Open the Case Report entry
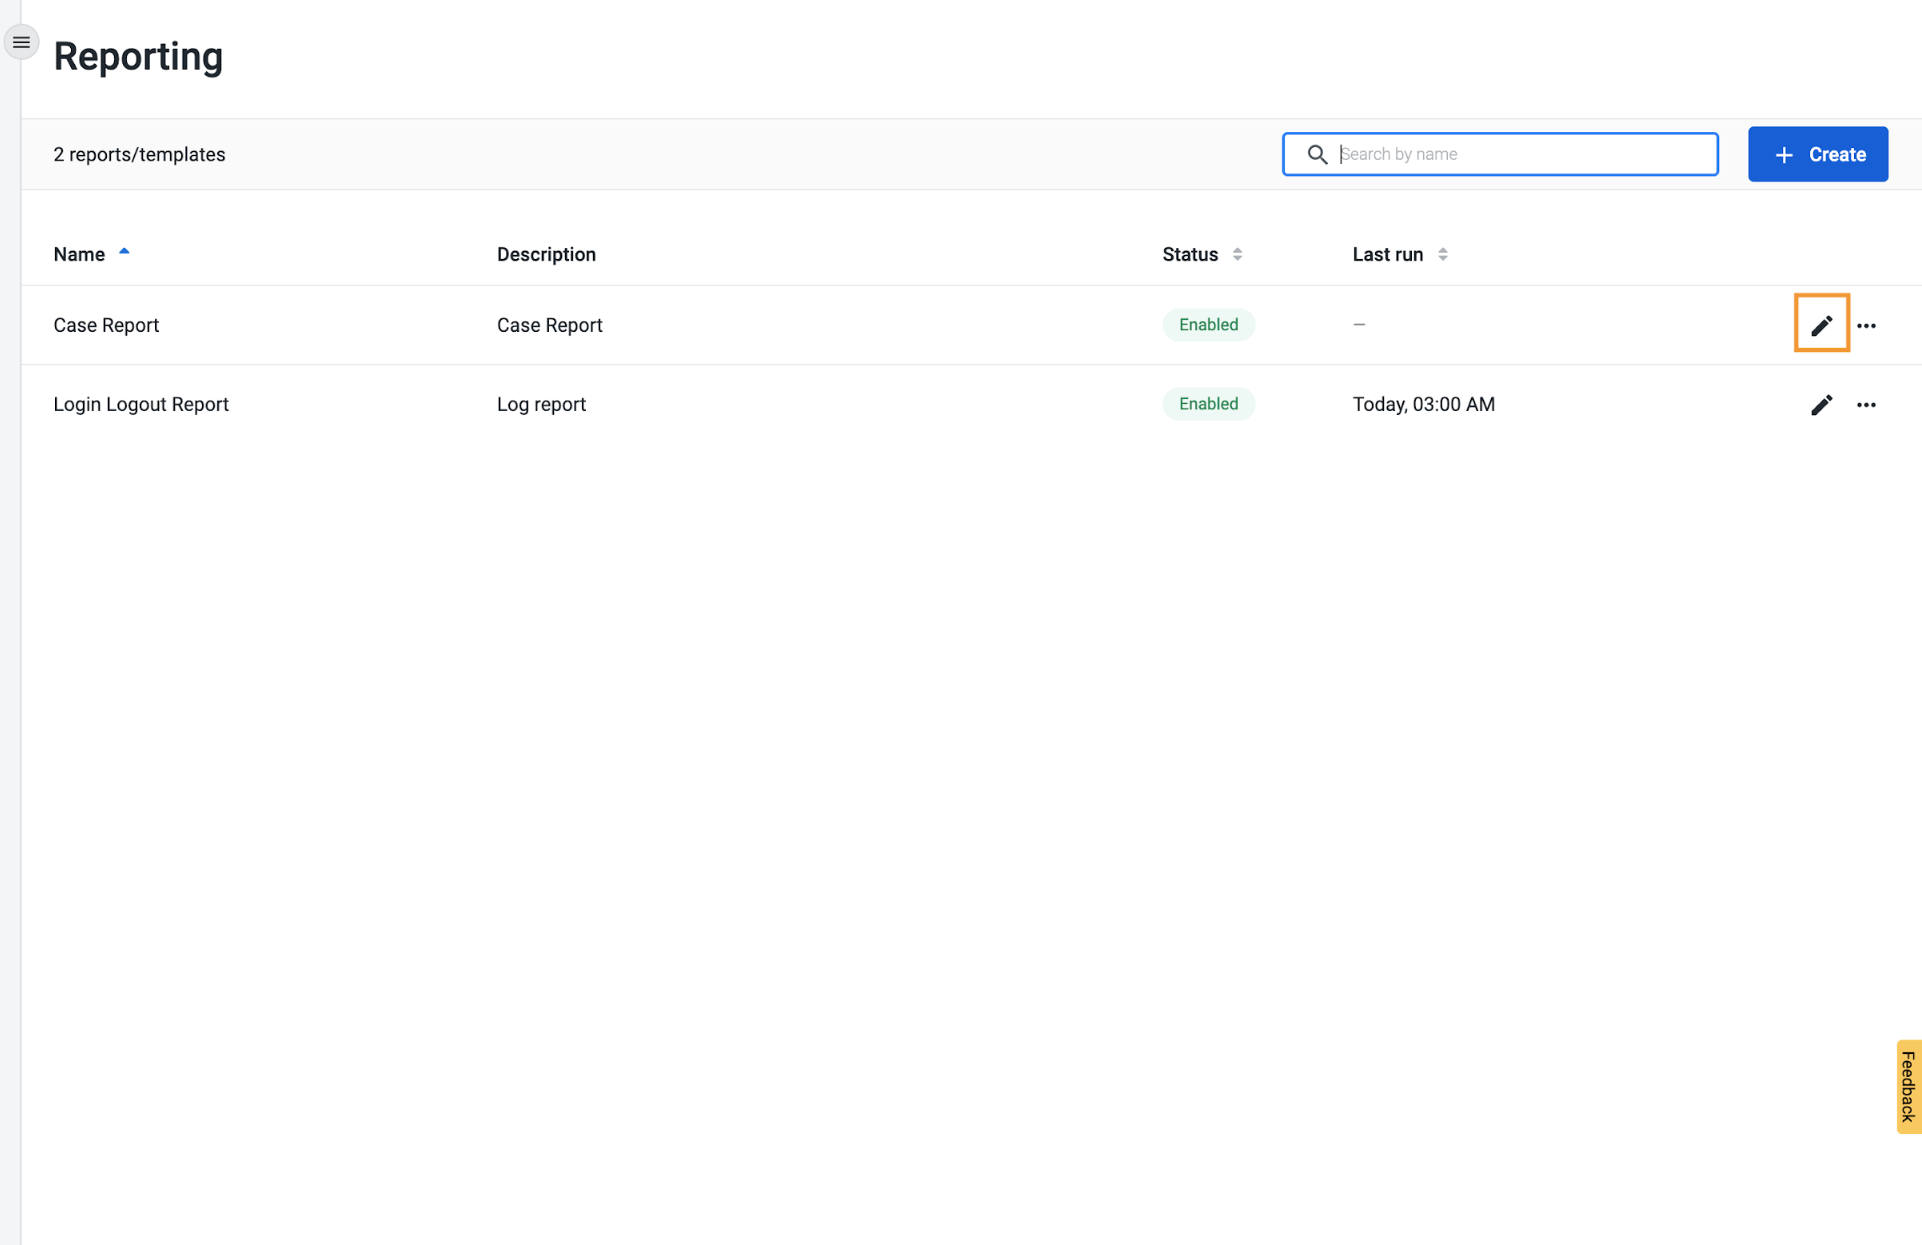 pyautogui.click(x=106, y=324)
